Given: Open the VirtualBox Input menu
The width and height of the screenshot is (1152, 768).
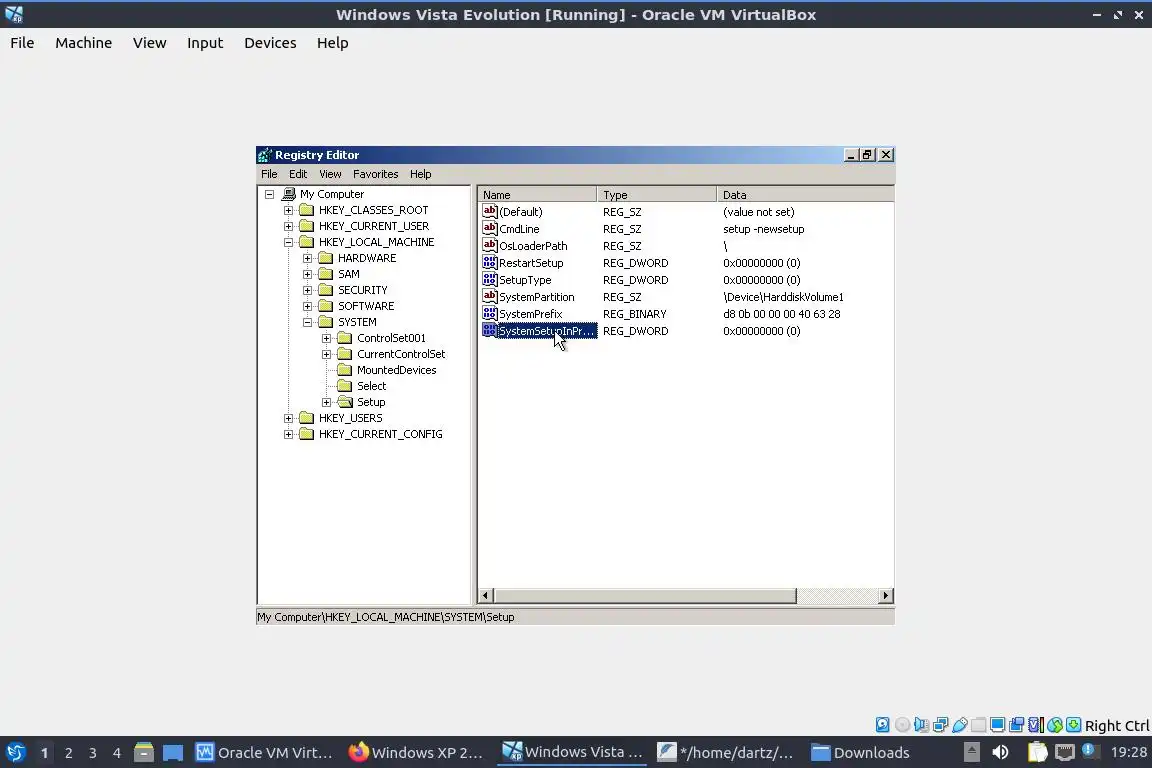Looking at the screenshot, I should [x=205, y=43].
